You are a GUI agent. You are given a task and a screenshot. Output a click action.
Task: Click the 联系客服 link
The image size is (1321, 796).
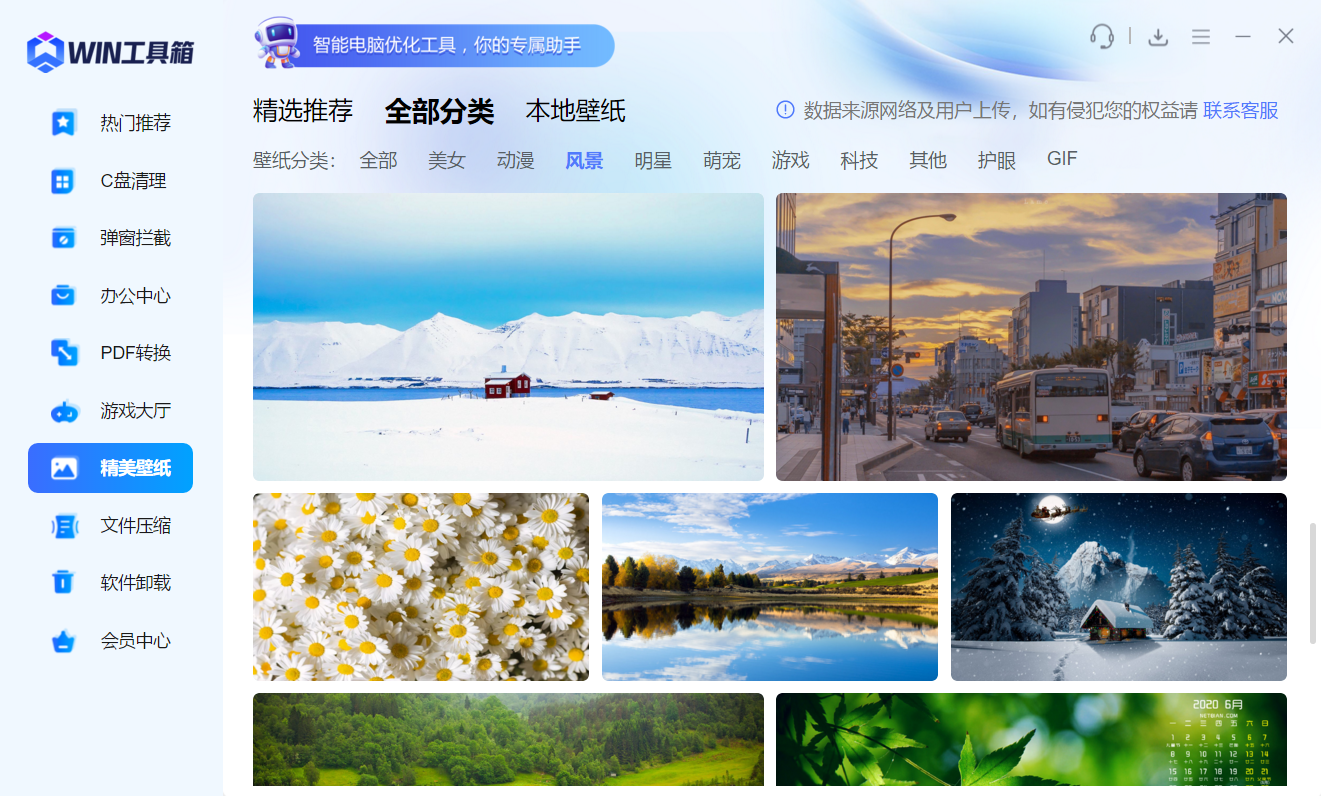(x=1240, y=111)
